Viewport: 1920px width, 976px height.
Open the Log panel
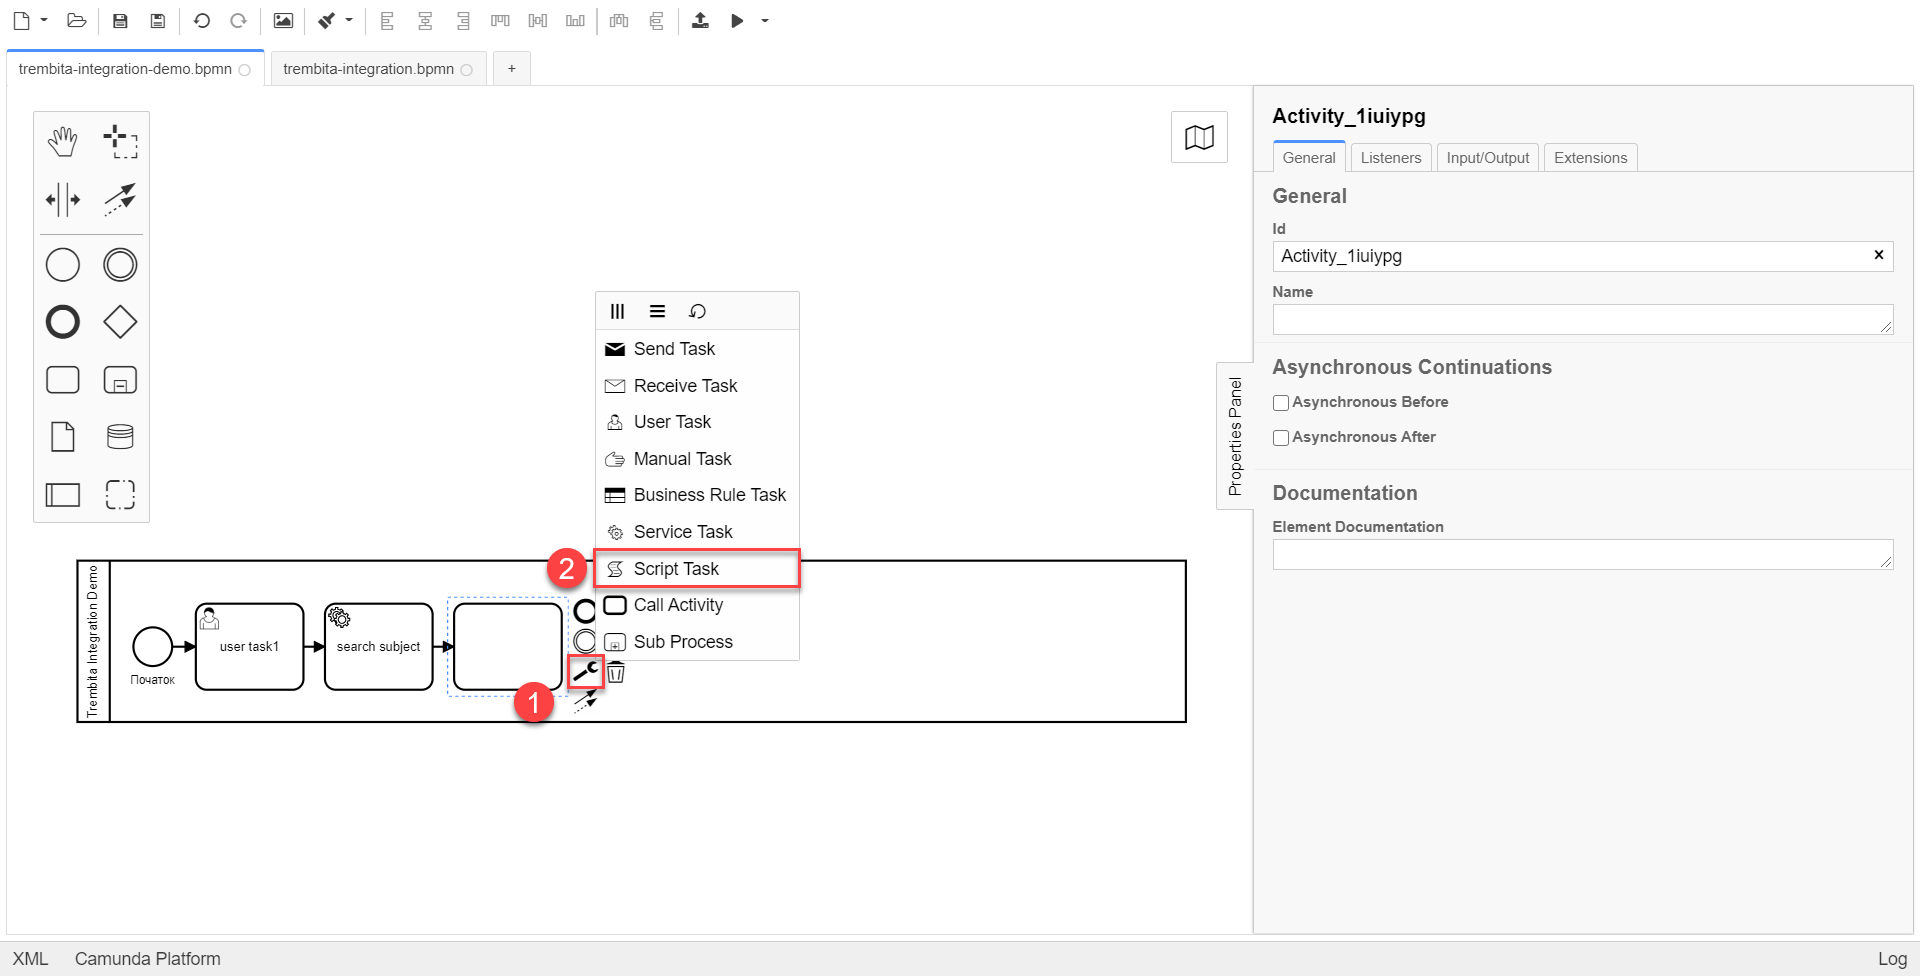point(1891,959)
